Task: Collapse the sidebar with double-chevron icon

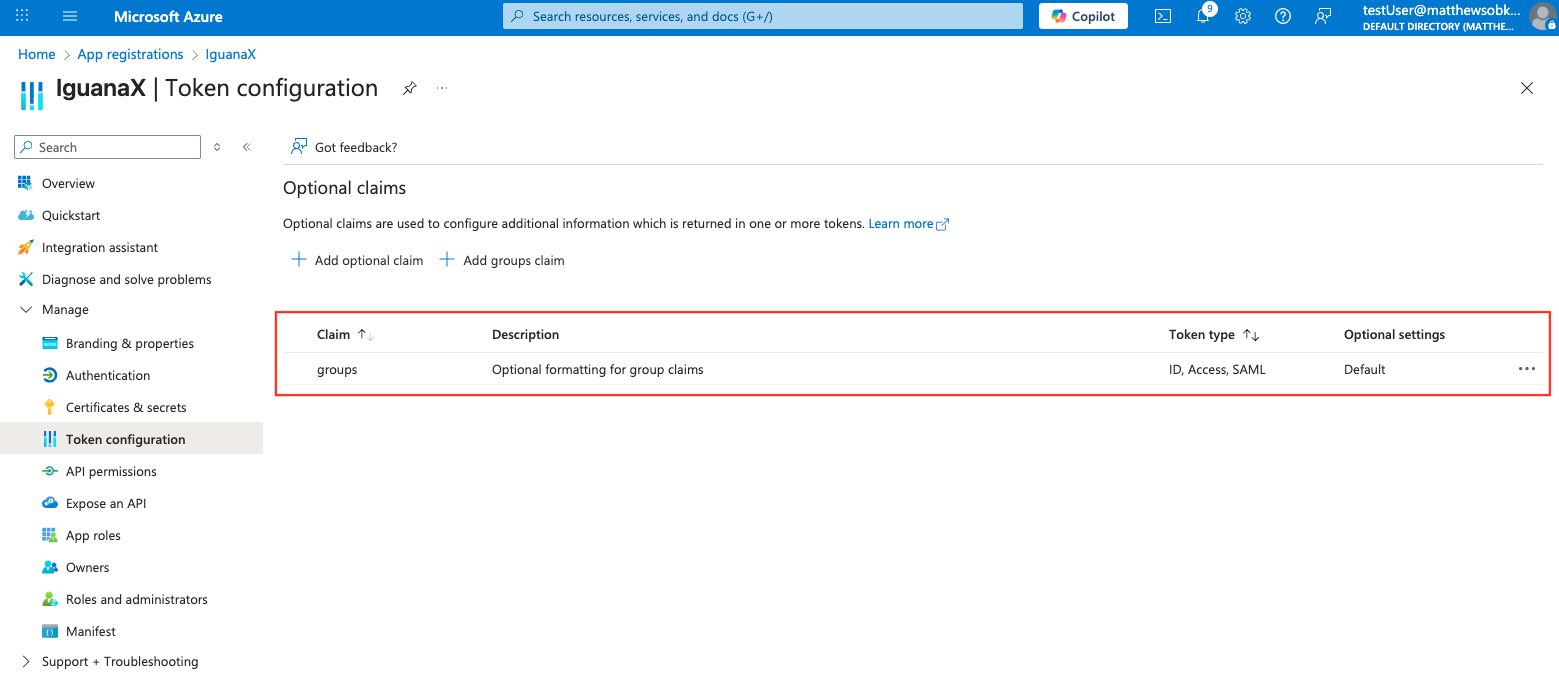Action: 246,147
